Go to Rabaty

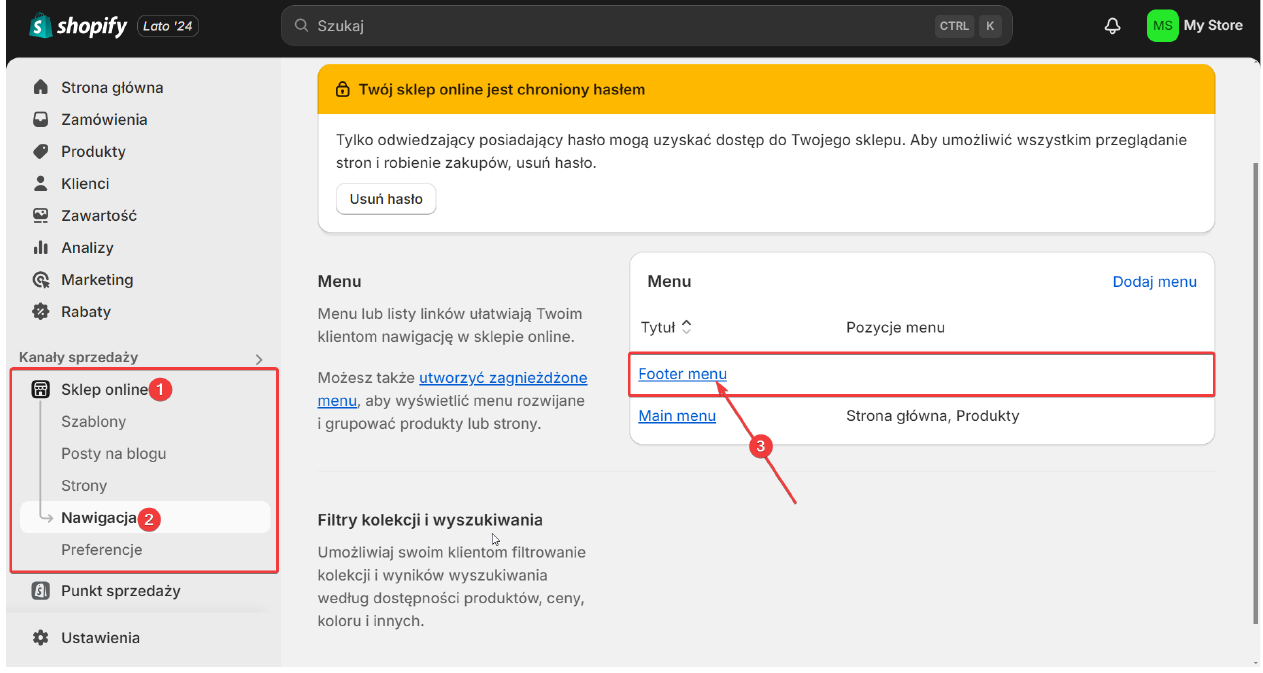(x=86, y=311)
